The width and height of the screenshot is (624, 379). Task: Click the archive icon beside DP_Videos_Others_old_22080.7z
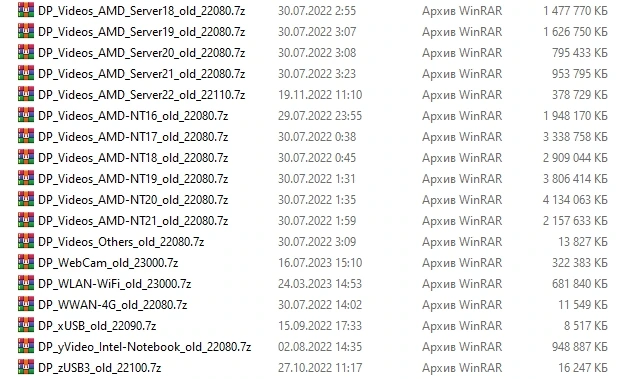[26, 241]
